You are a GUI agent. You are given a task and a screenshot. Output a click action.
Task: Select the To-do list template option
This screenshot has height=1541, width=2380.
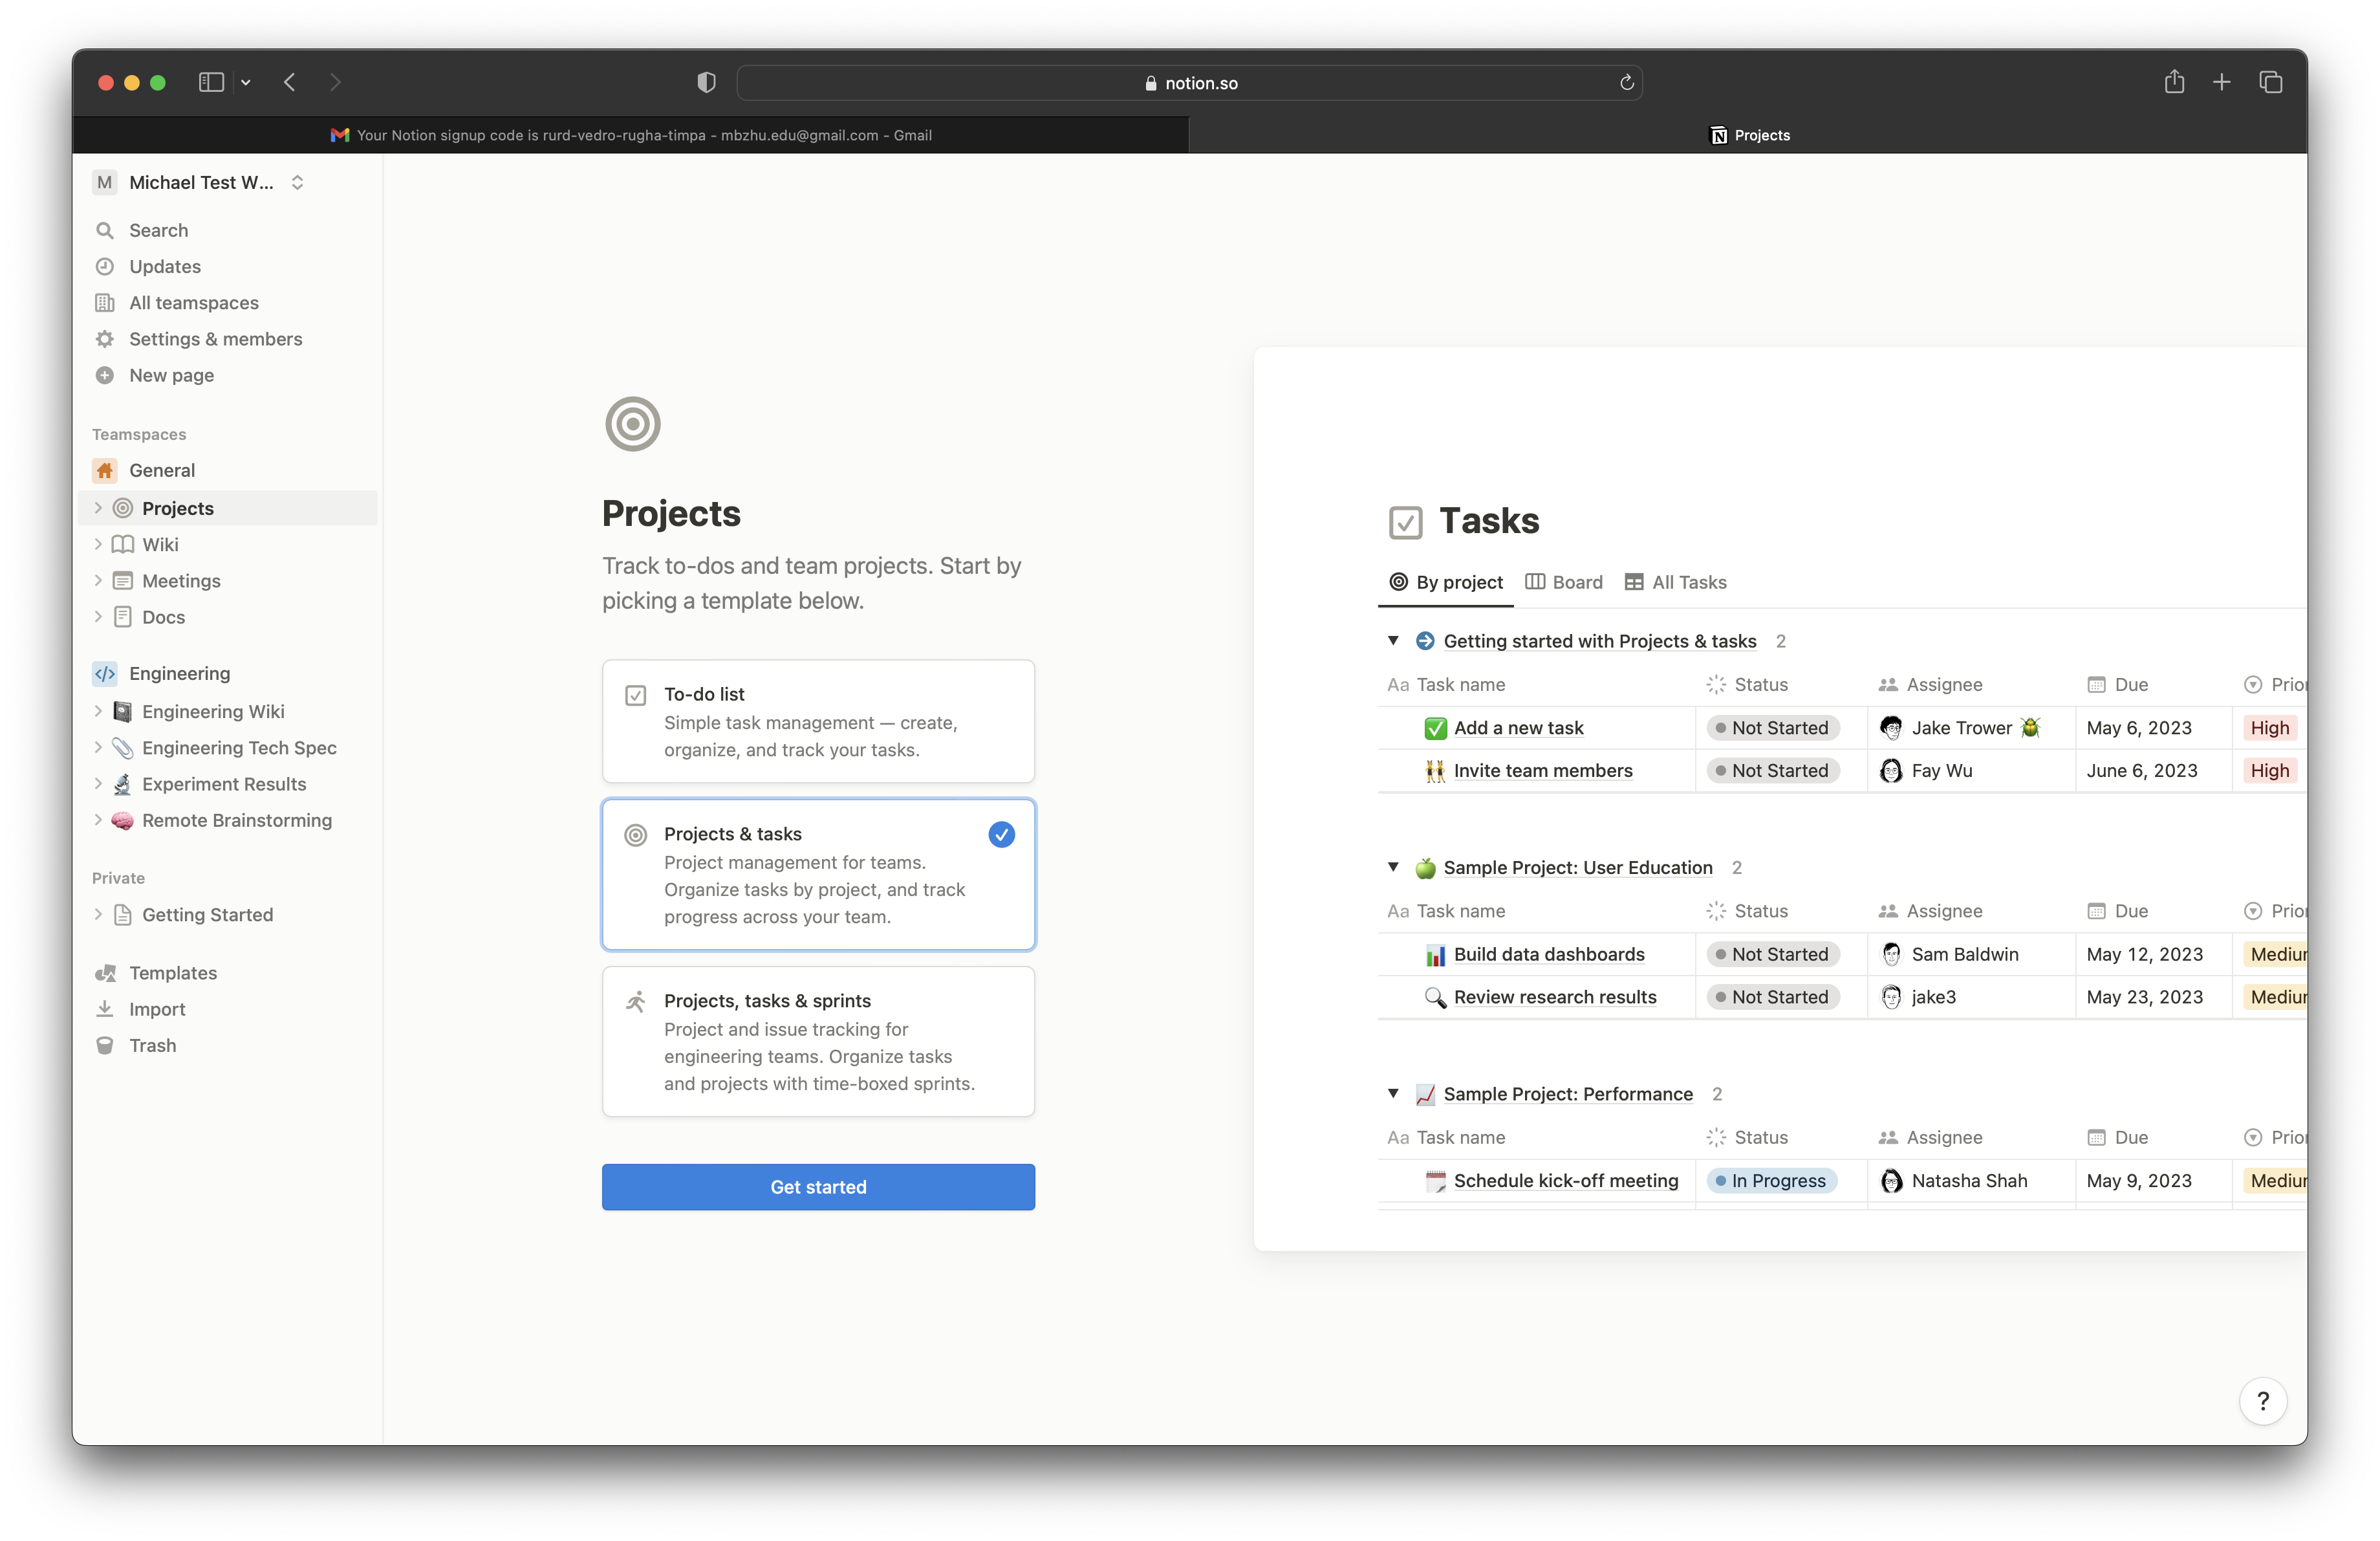tap(818, 721)
